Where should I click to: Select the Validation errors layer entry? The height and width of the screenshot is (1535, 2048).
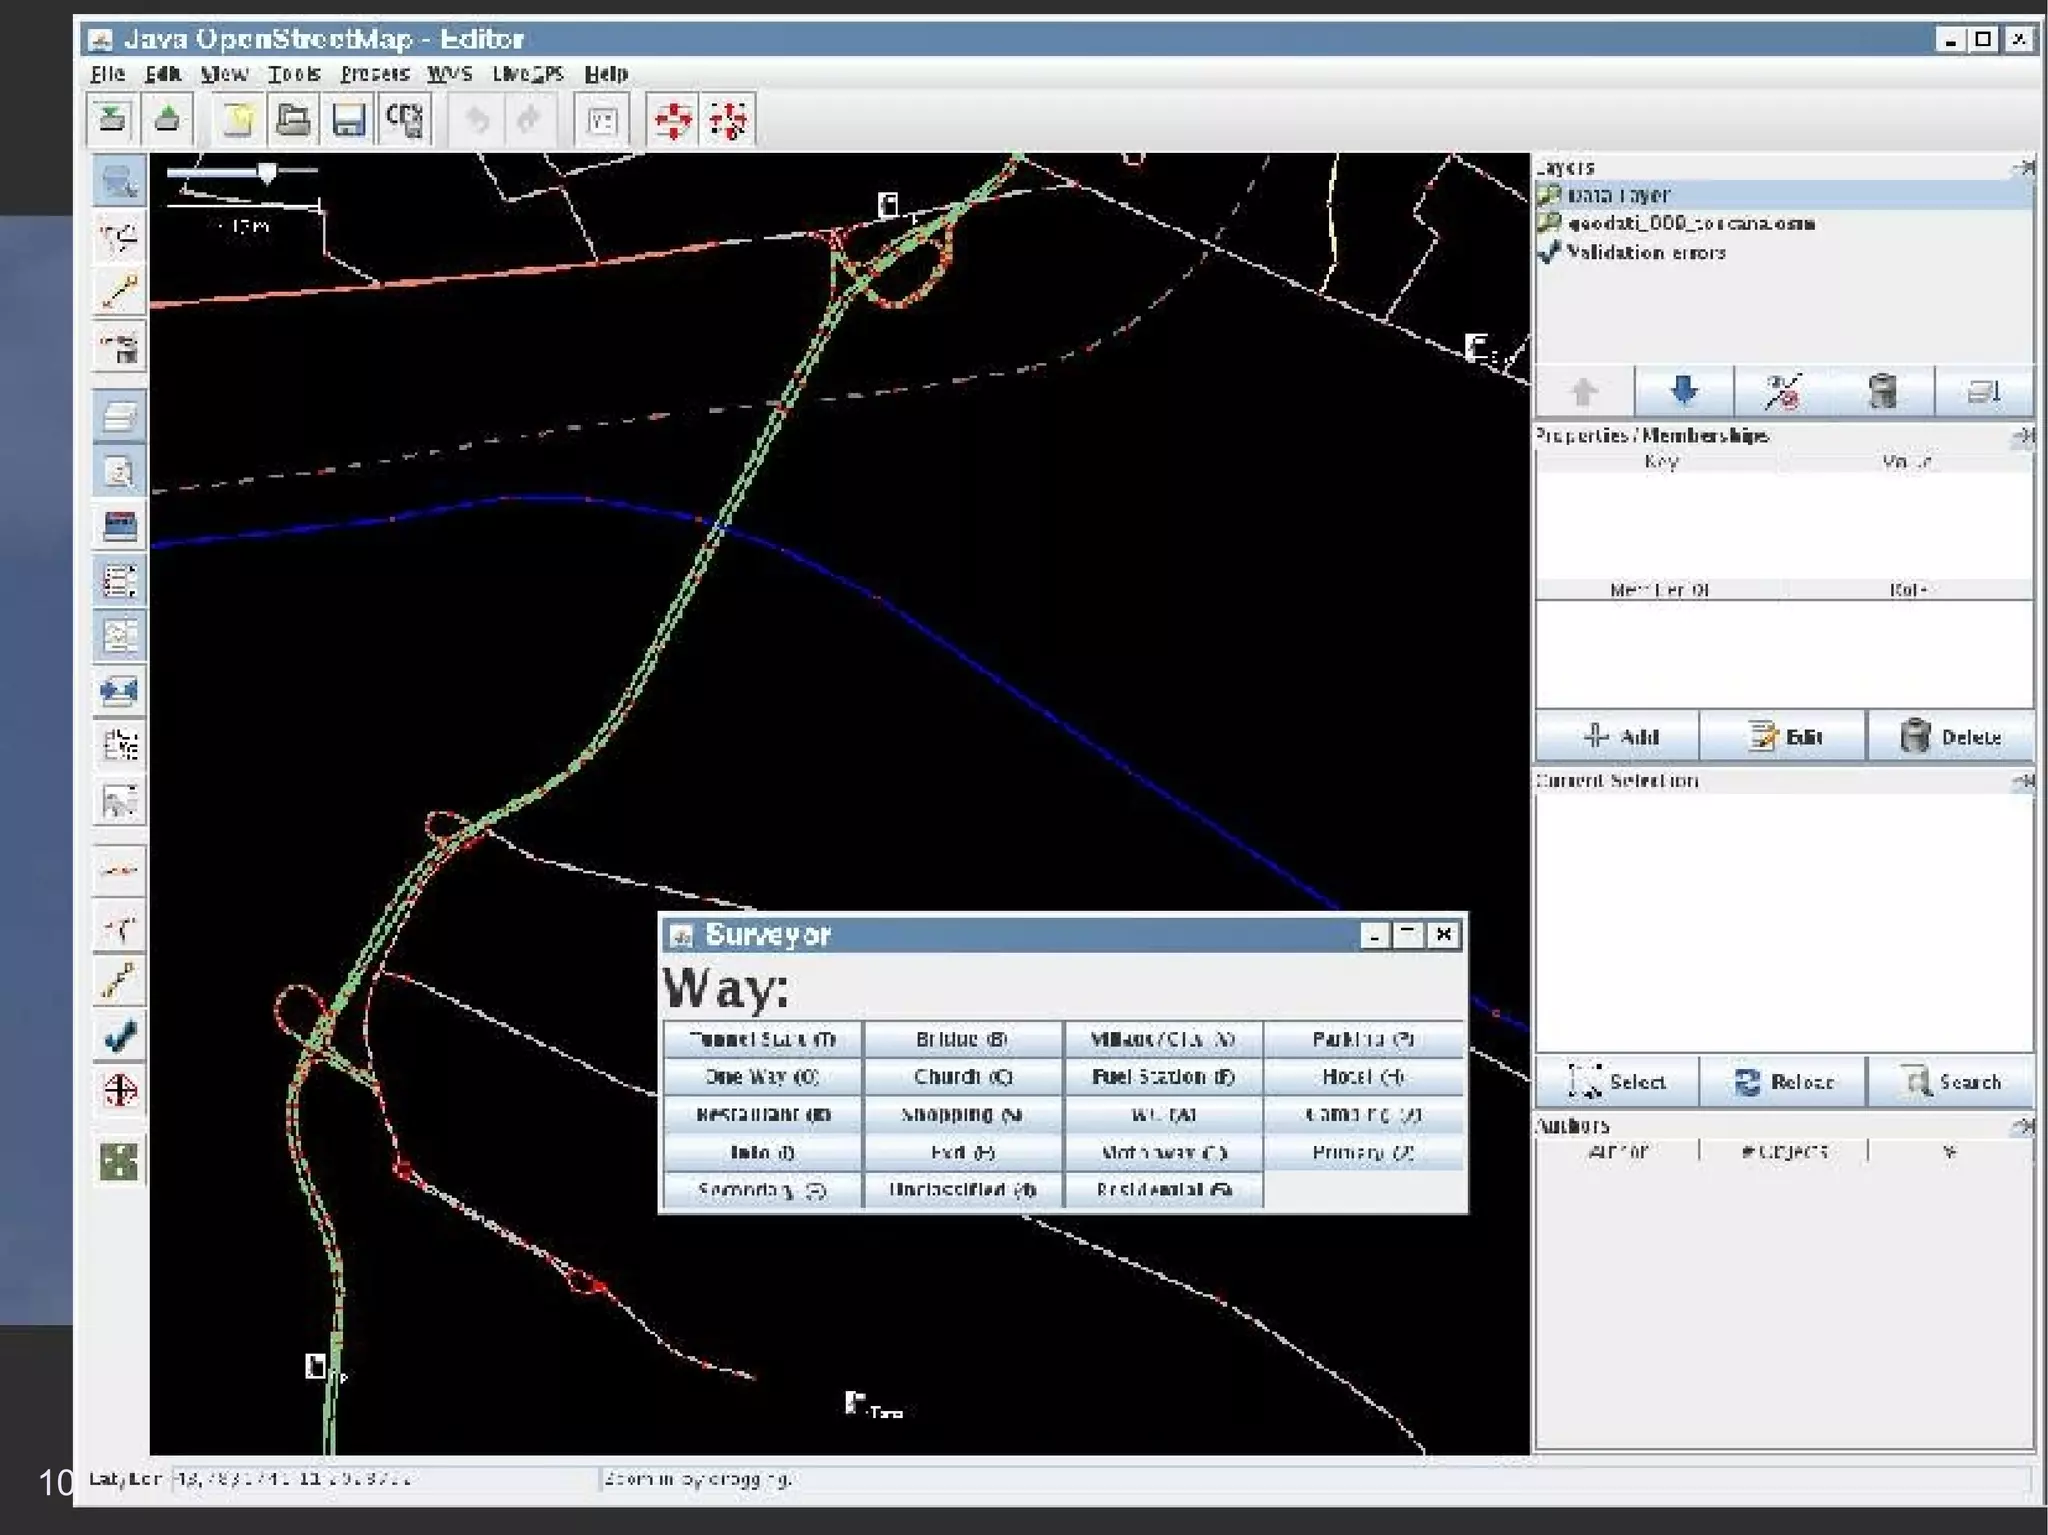point(1645,252)
